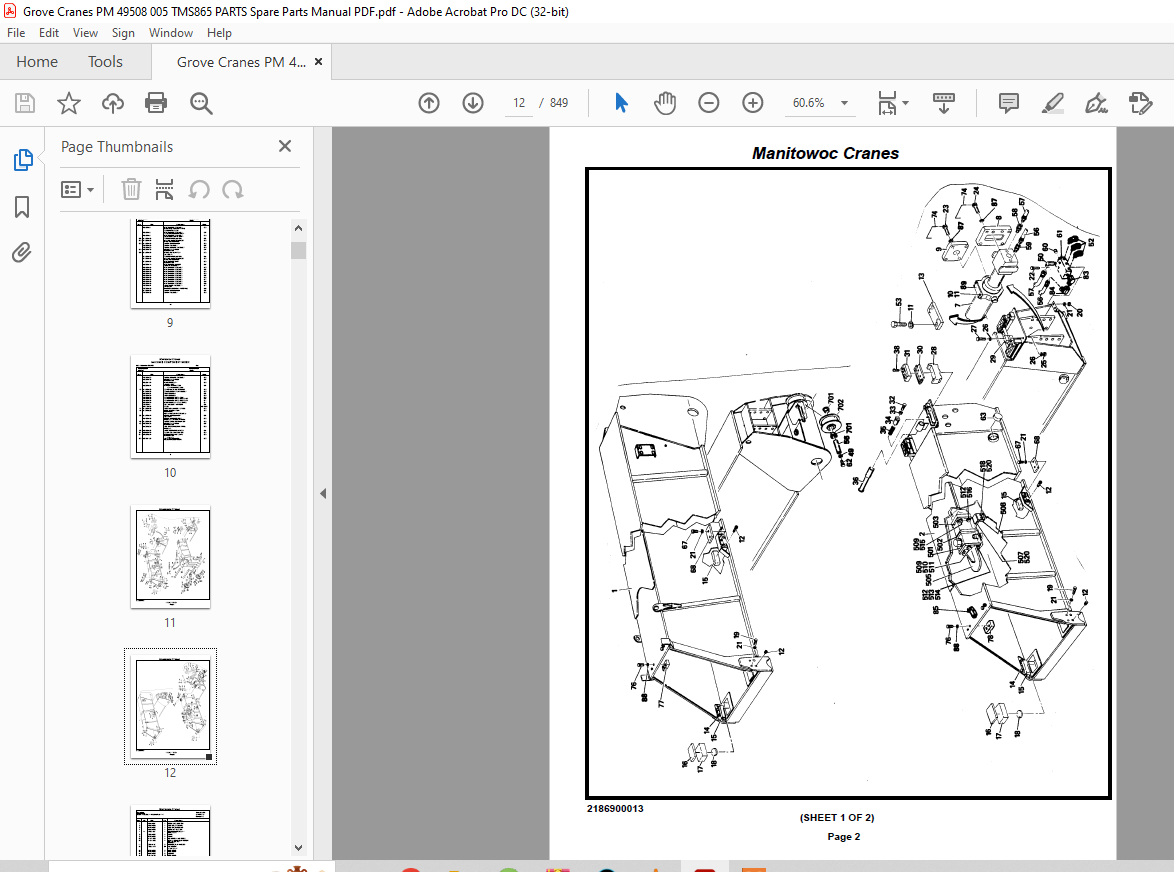Select page 10 thumbnail
The width and height of the screenshot is (1174, 872).
(171, 406)
